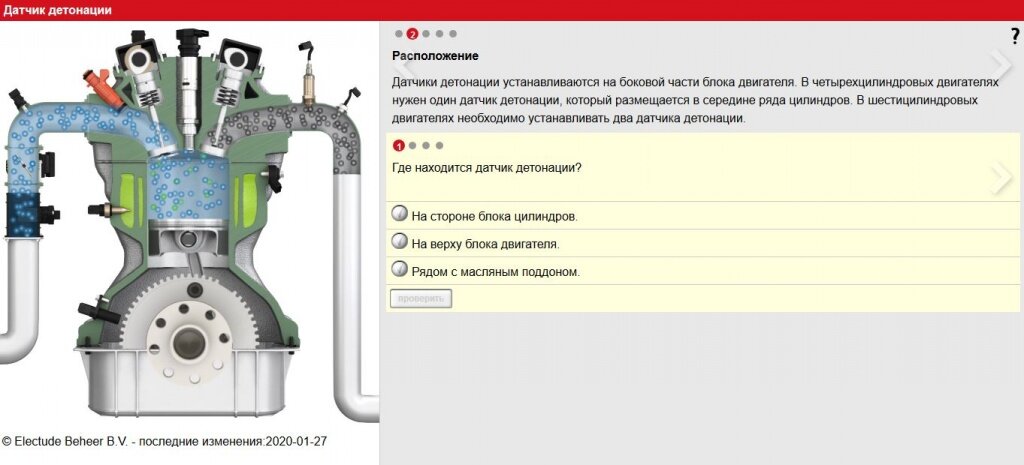This screenshot has height=465, width=1024.
Task: Click the crankshaft position sensor near flywheel
Action: [98, 310]
